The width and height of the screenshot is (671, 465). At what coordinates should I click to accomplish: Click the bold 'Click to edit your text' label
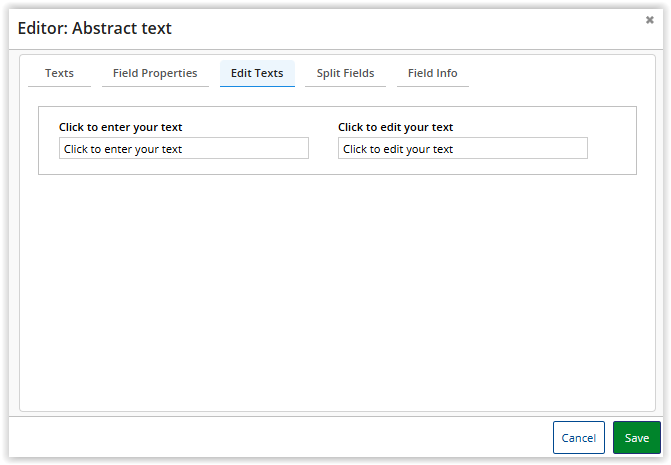pyautogui.click(x=395, y=127)
